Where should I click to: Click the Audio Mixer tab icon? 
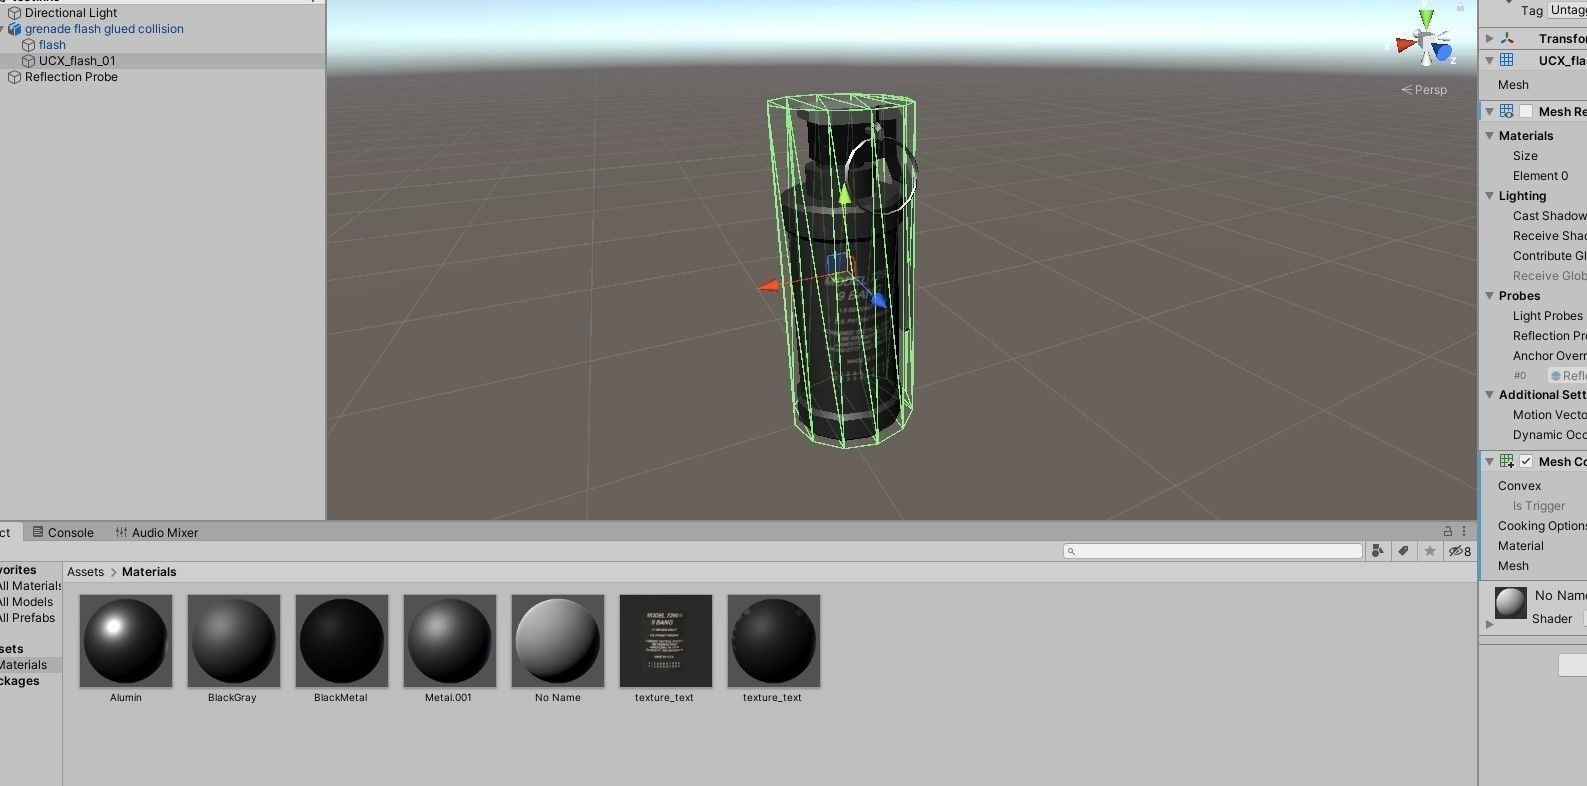[121, 532]
